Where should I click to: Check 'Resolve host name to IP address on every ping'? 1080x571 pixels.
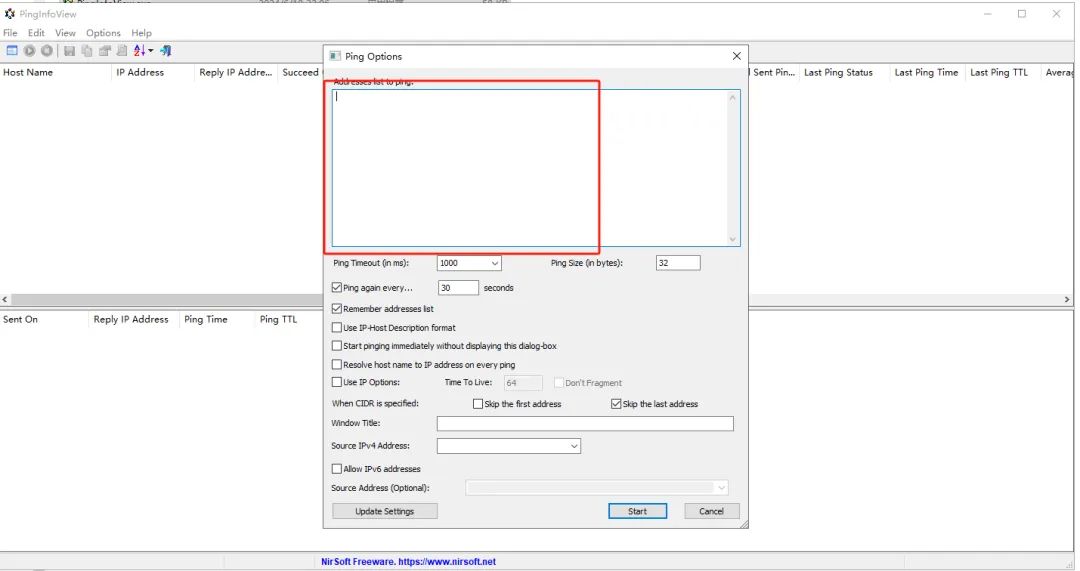point(337,364)
